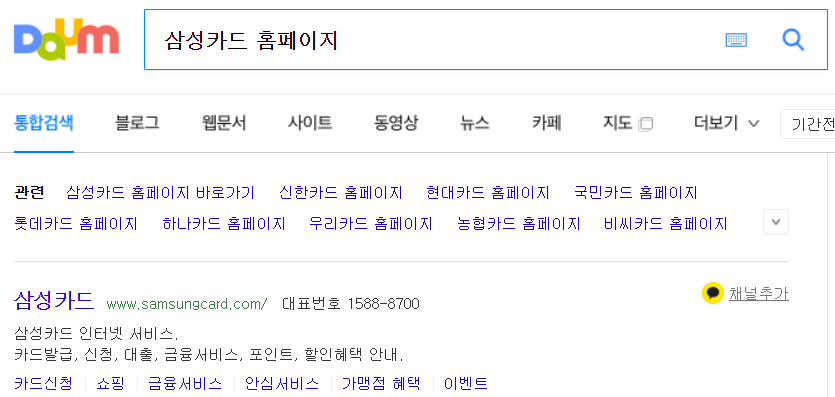Click related search 현대카드 홈페이지
The width and height of the screenshot is (835, 397).
click(x=488, y=192)
